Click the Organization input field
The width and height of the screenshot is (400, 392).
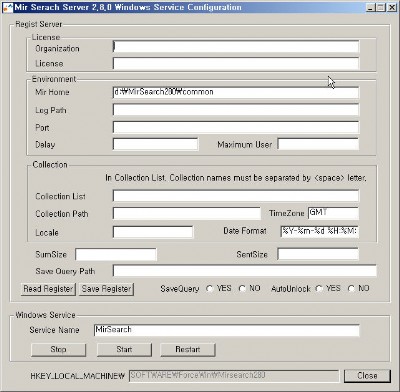click(x=236, y=47)
